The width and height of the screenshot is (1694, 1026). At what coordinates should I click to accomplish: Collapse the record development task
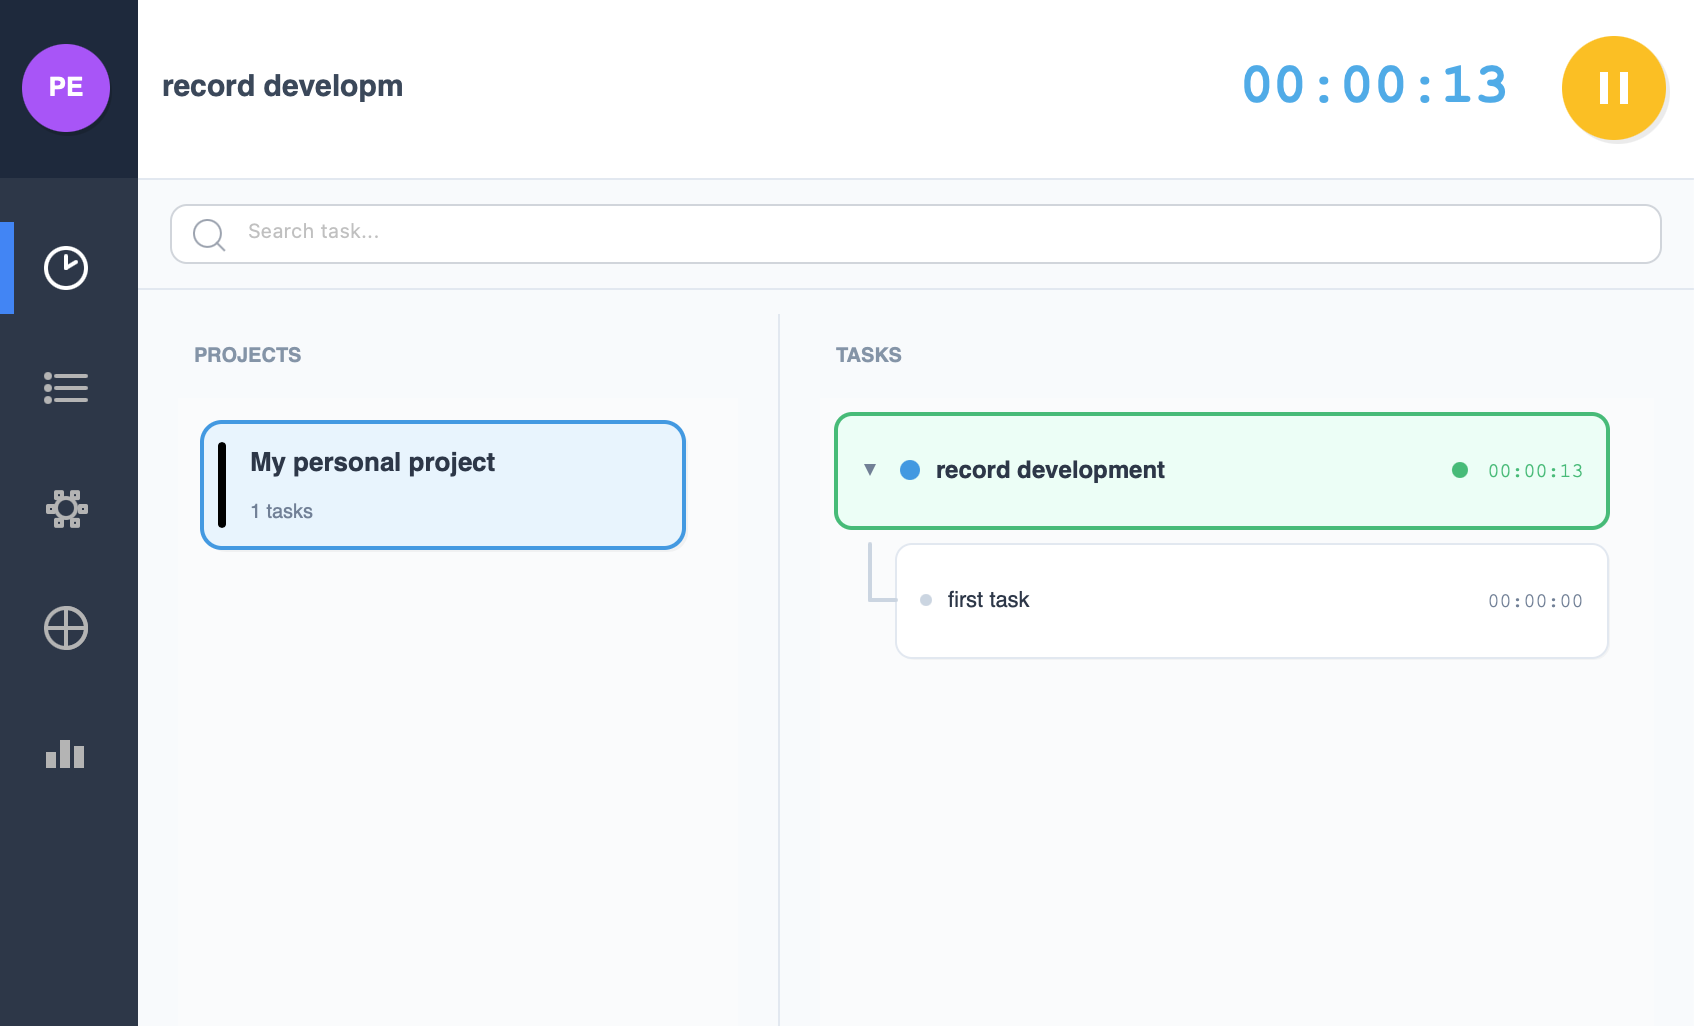point(870,470)
